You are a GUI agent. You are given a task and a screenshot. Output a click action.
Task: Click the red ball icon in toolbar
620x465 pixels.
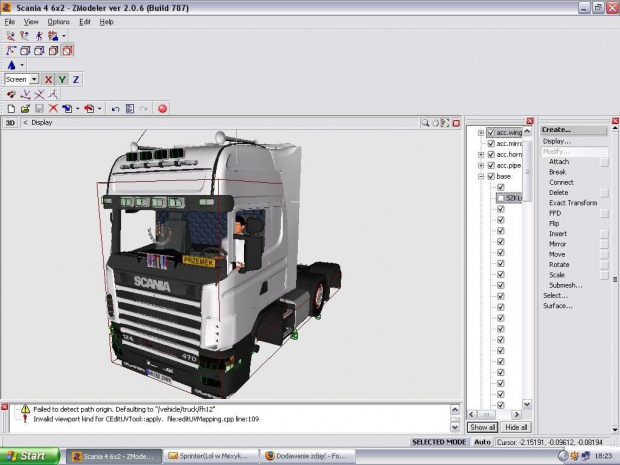coord(162,109)
